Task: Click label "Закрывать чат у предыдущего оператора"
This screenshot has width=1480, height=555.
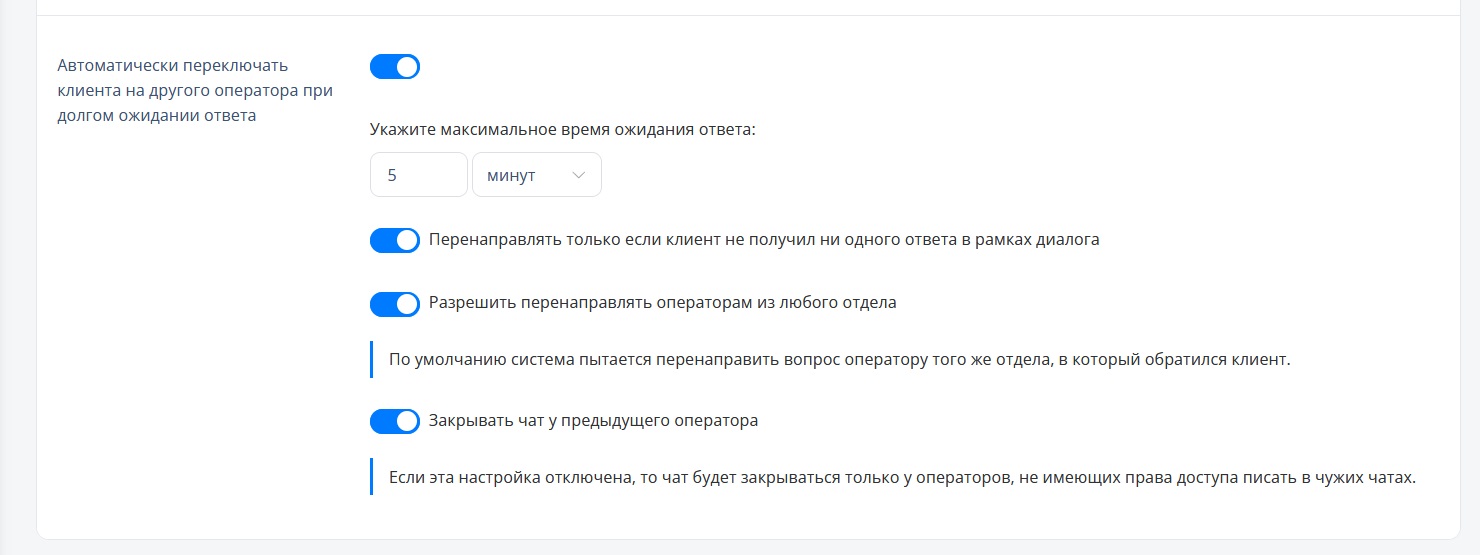Action: pos(593,421)
